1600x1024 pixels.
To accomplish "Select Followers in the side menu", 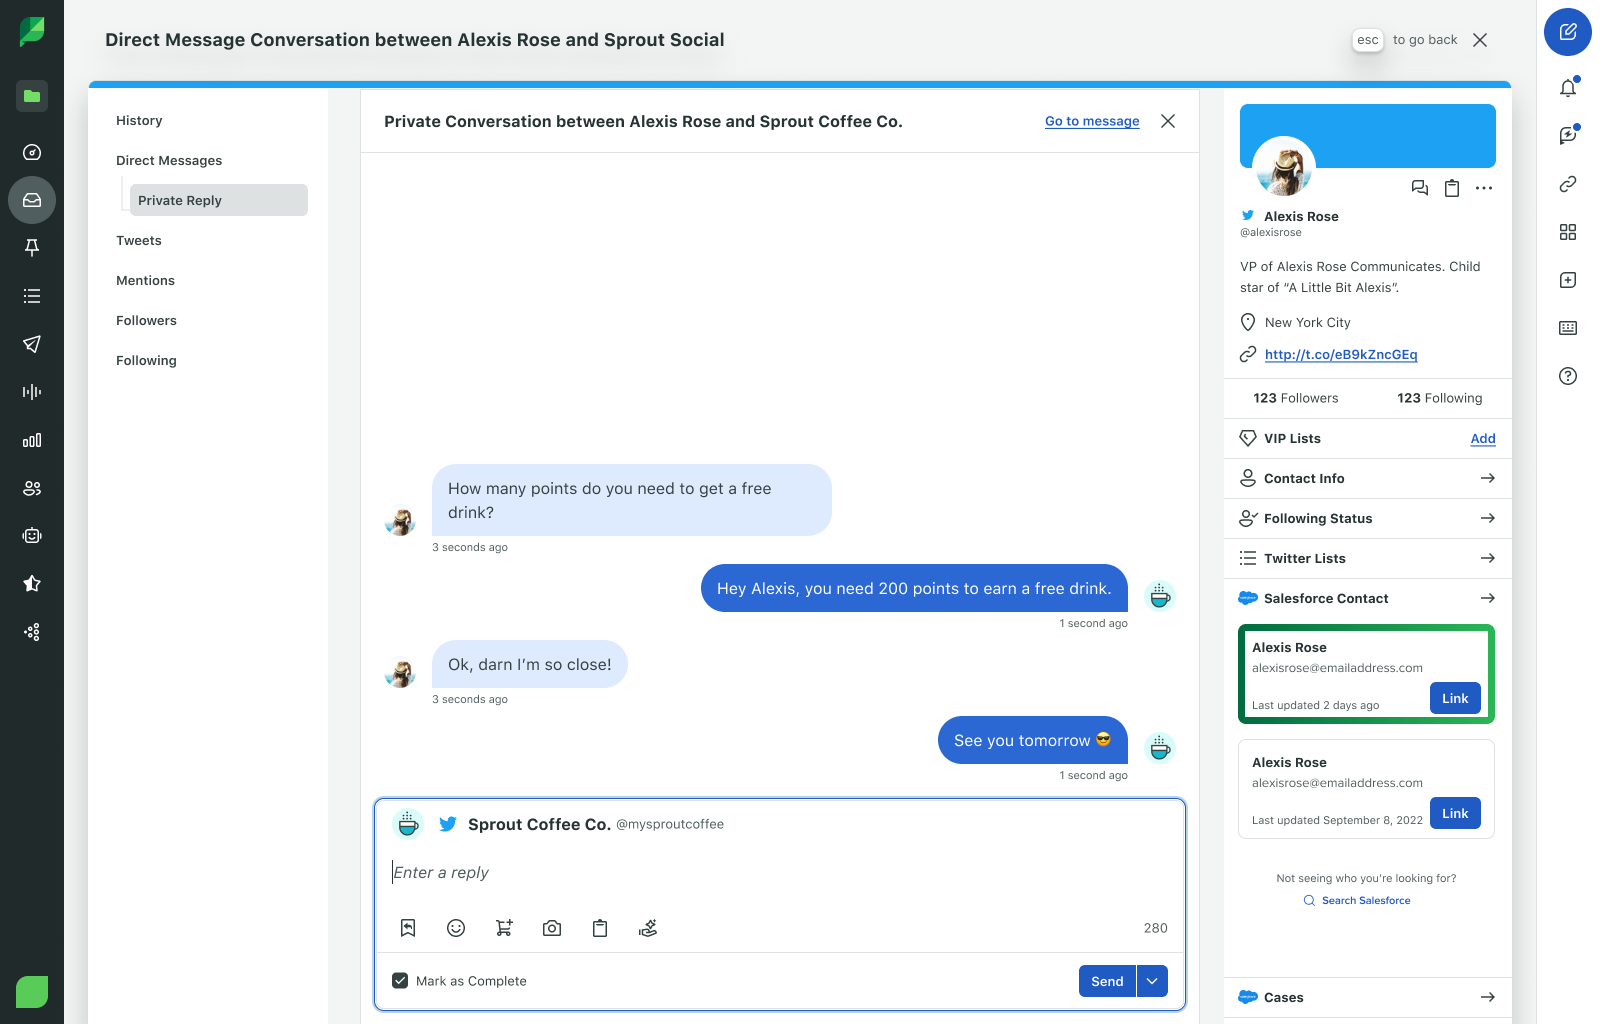I will click(146, 320).
